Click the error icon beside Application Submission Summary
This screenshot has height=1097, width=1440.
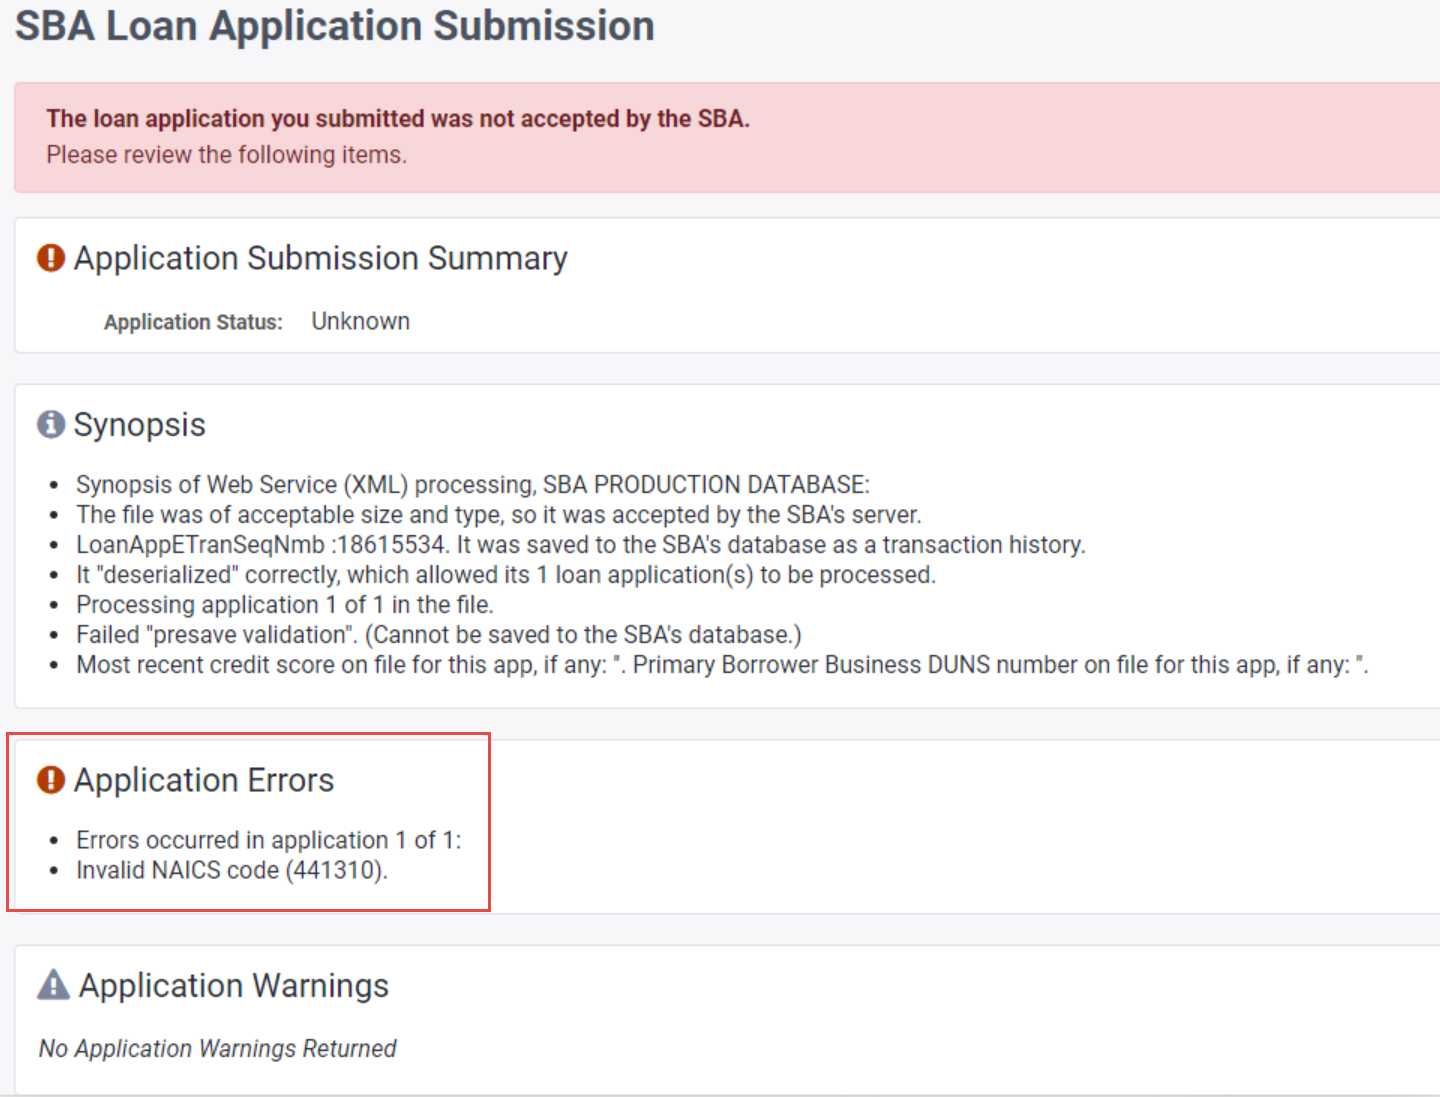tap(51, 258)
